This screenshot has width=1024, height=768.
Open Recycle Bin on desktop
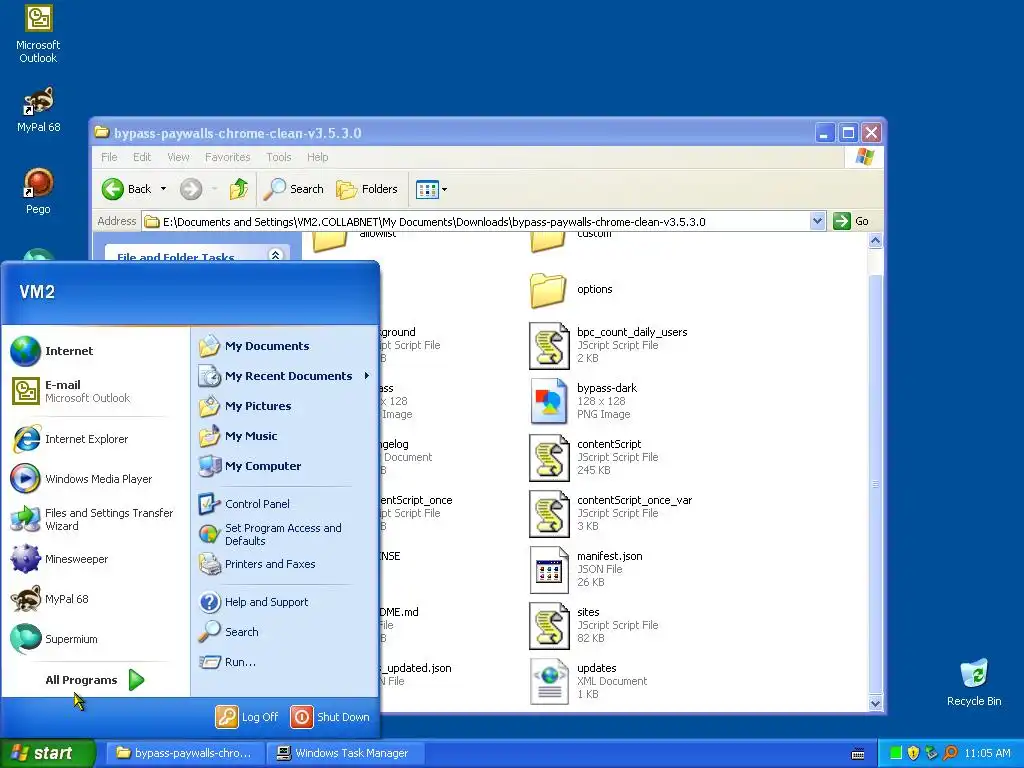tap(974, 682)
